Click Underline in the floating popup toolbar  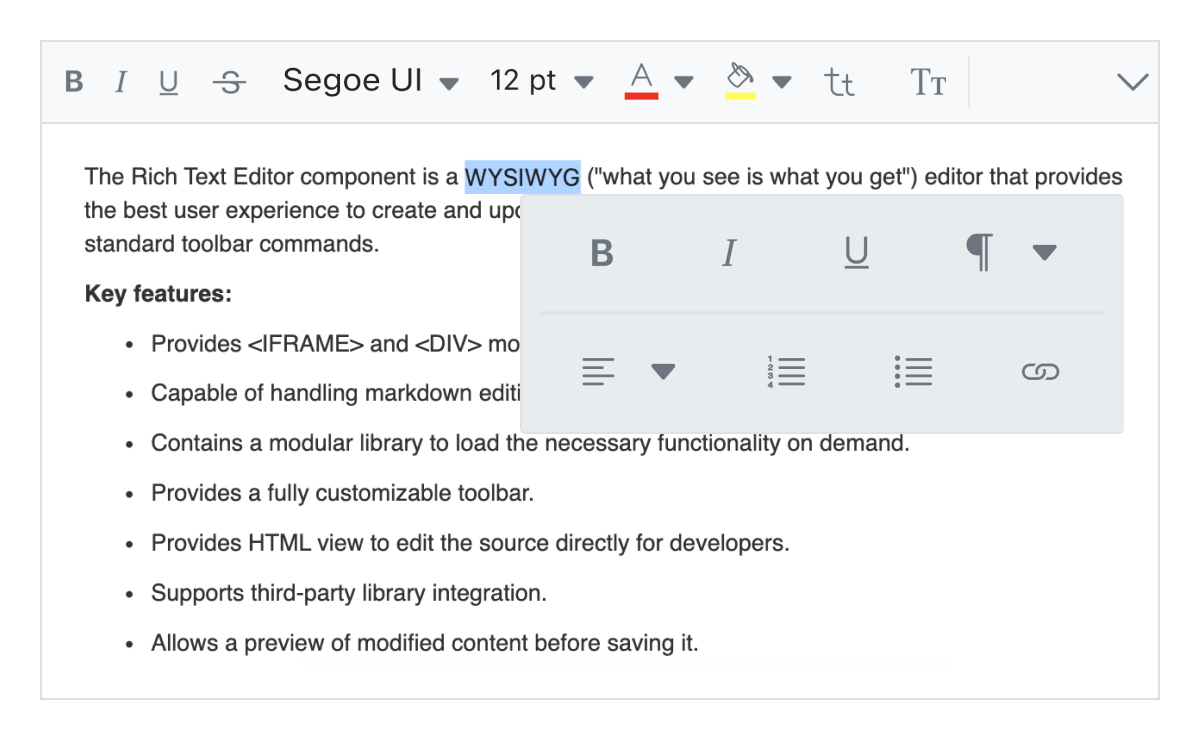[x=856, y=254]
